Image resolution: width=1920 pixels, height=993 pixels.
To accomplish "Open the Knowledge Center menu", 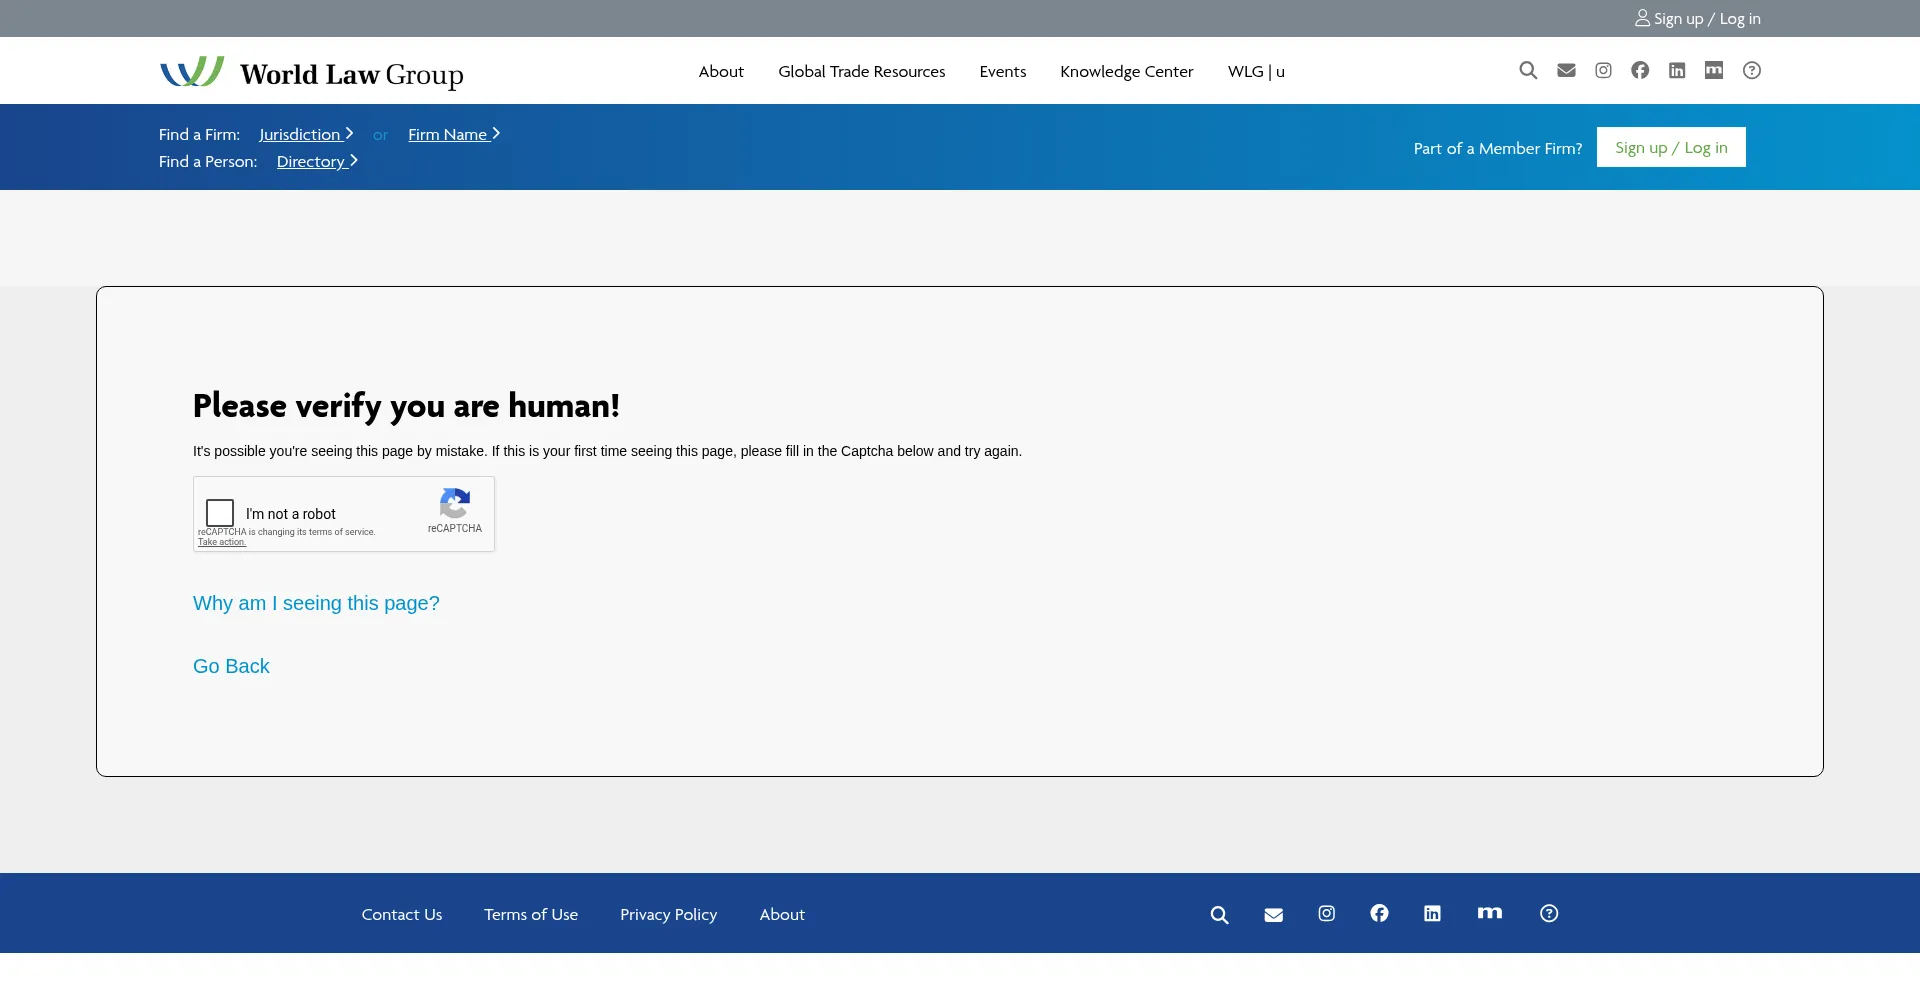I will click(1127, 71).
